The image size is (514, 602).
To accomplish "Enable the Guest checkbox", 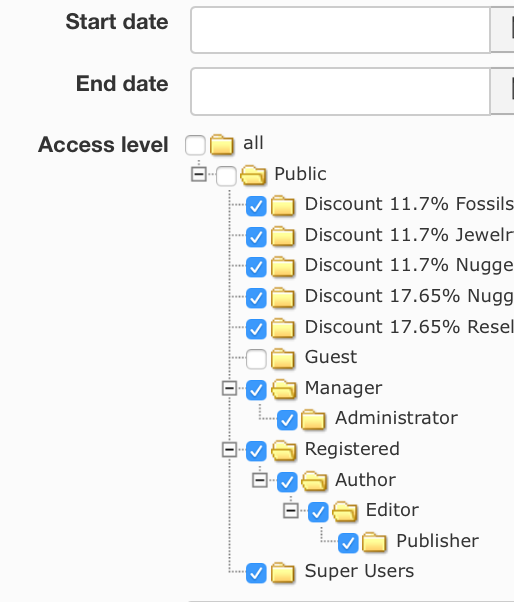I will pyautogui.click(x=256, y=359).
